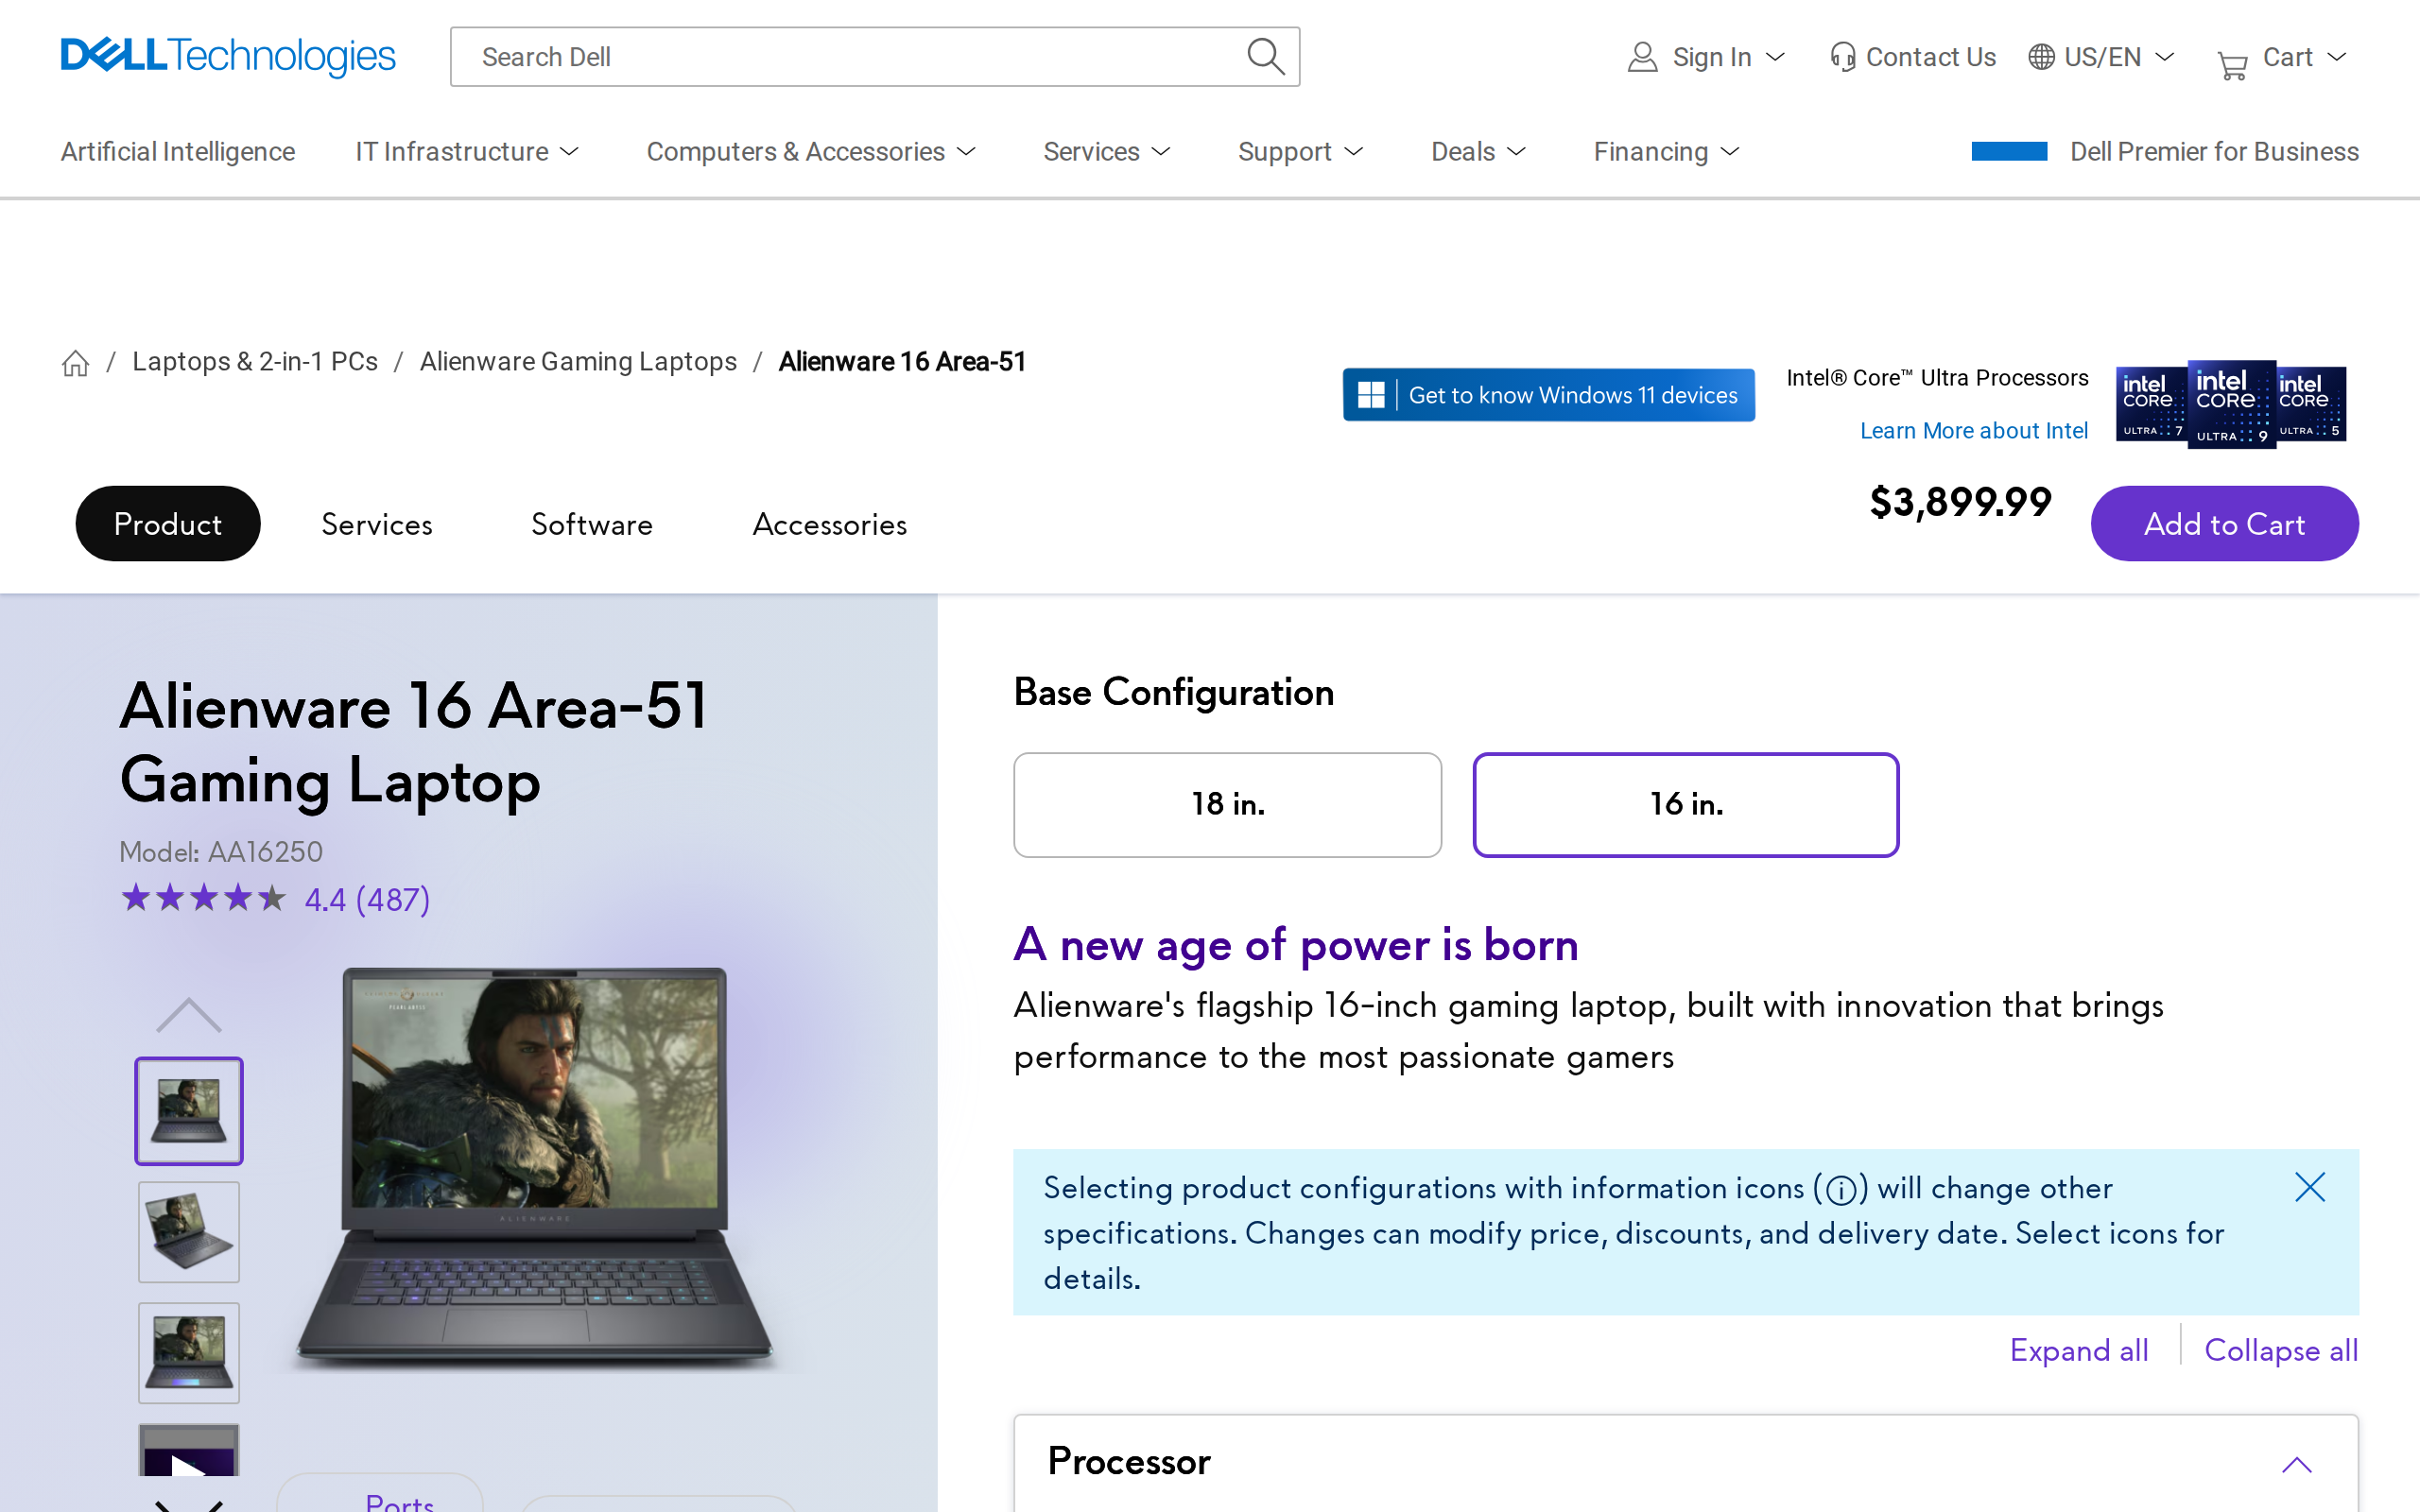
Task: Click the Windows logo in Windows 11 banner
Action: pyautogui.click(x=1371, y=395)
